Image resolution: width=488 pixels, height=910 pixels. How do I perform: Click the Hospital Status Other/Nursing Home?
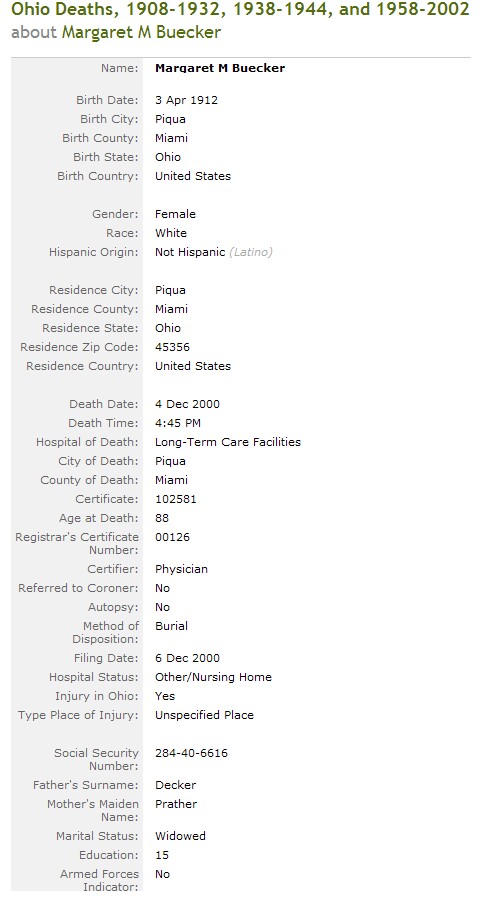[x=213, y=677]
